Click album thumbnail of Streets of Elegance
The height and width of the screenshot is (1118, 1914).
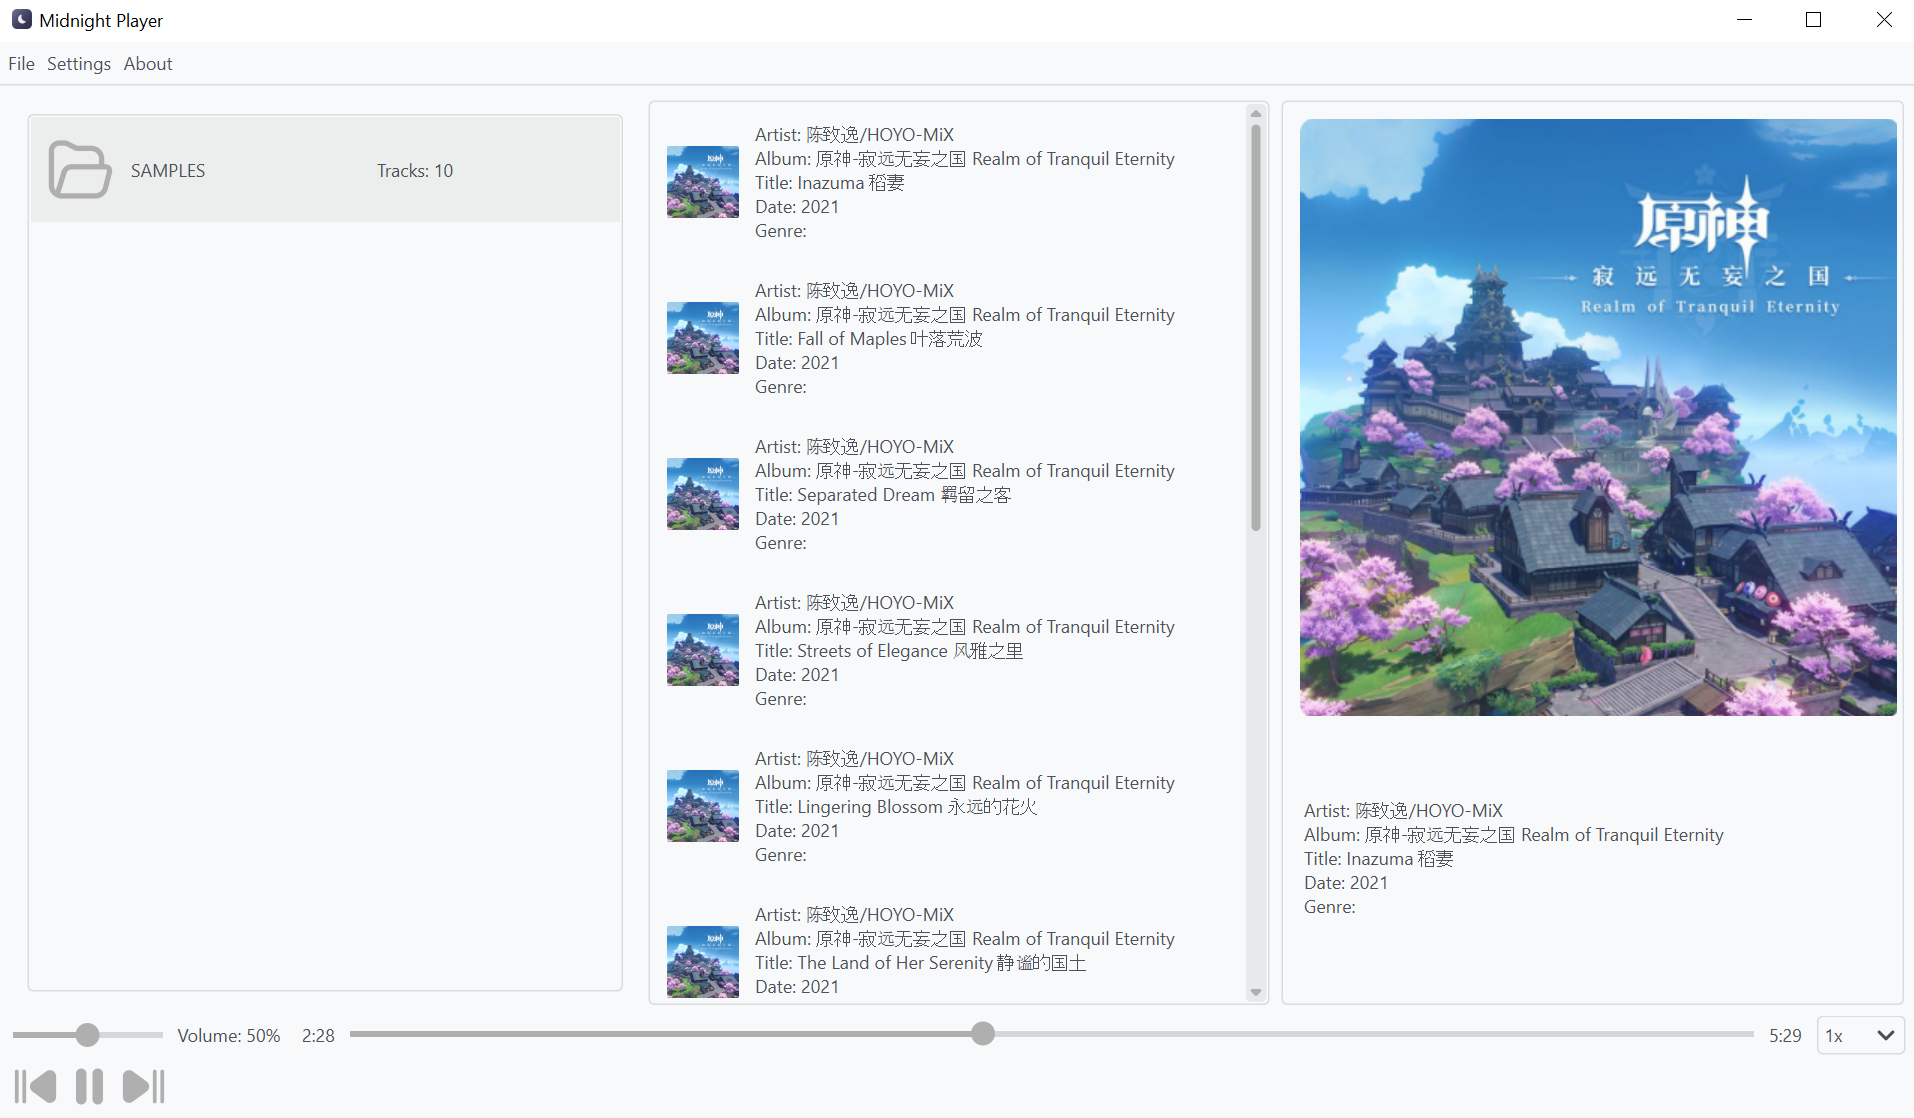(703, 650)
